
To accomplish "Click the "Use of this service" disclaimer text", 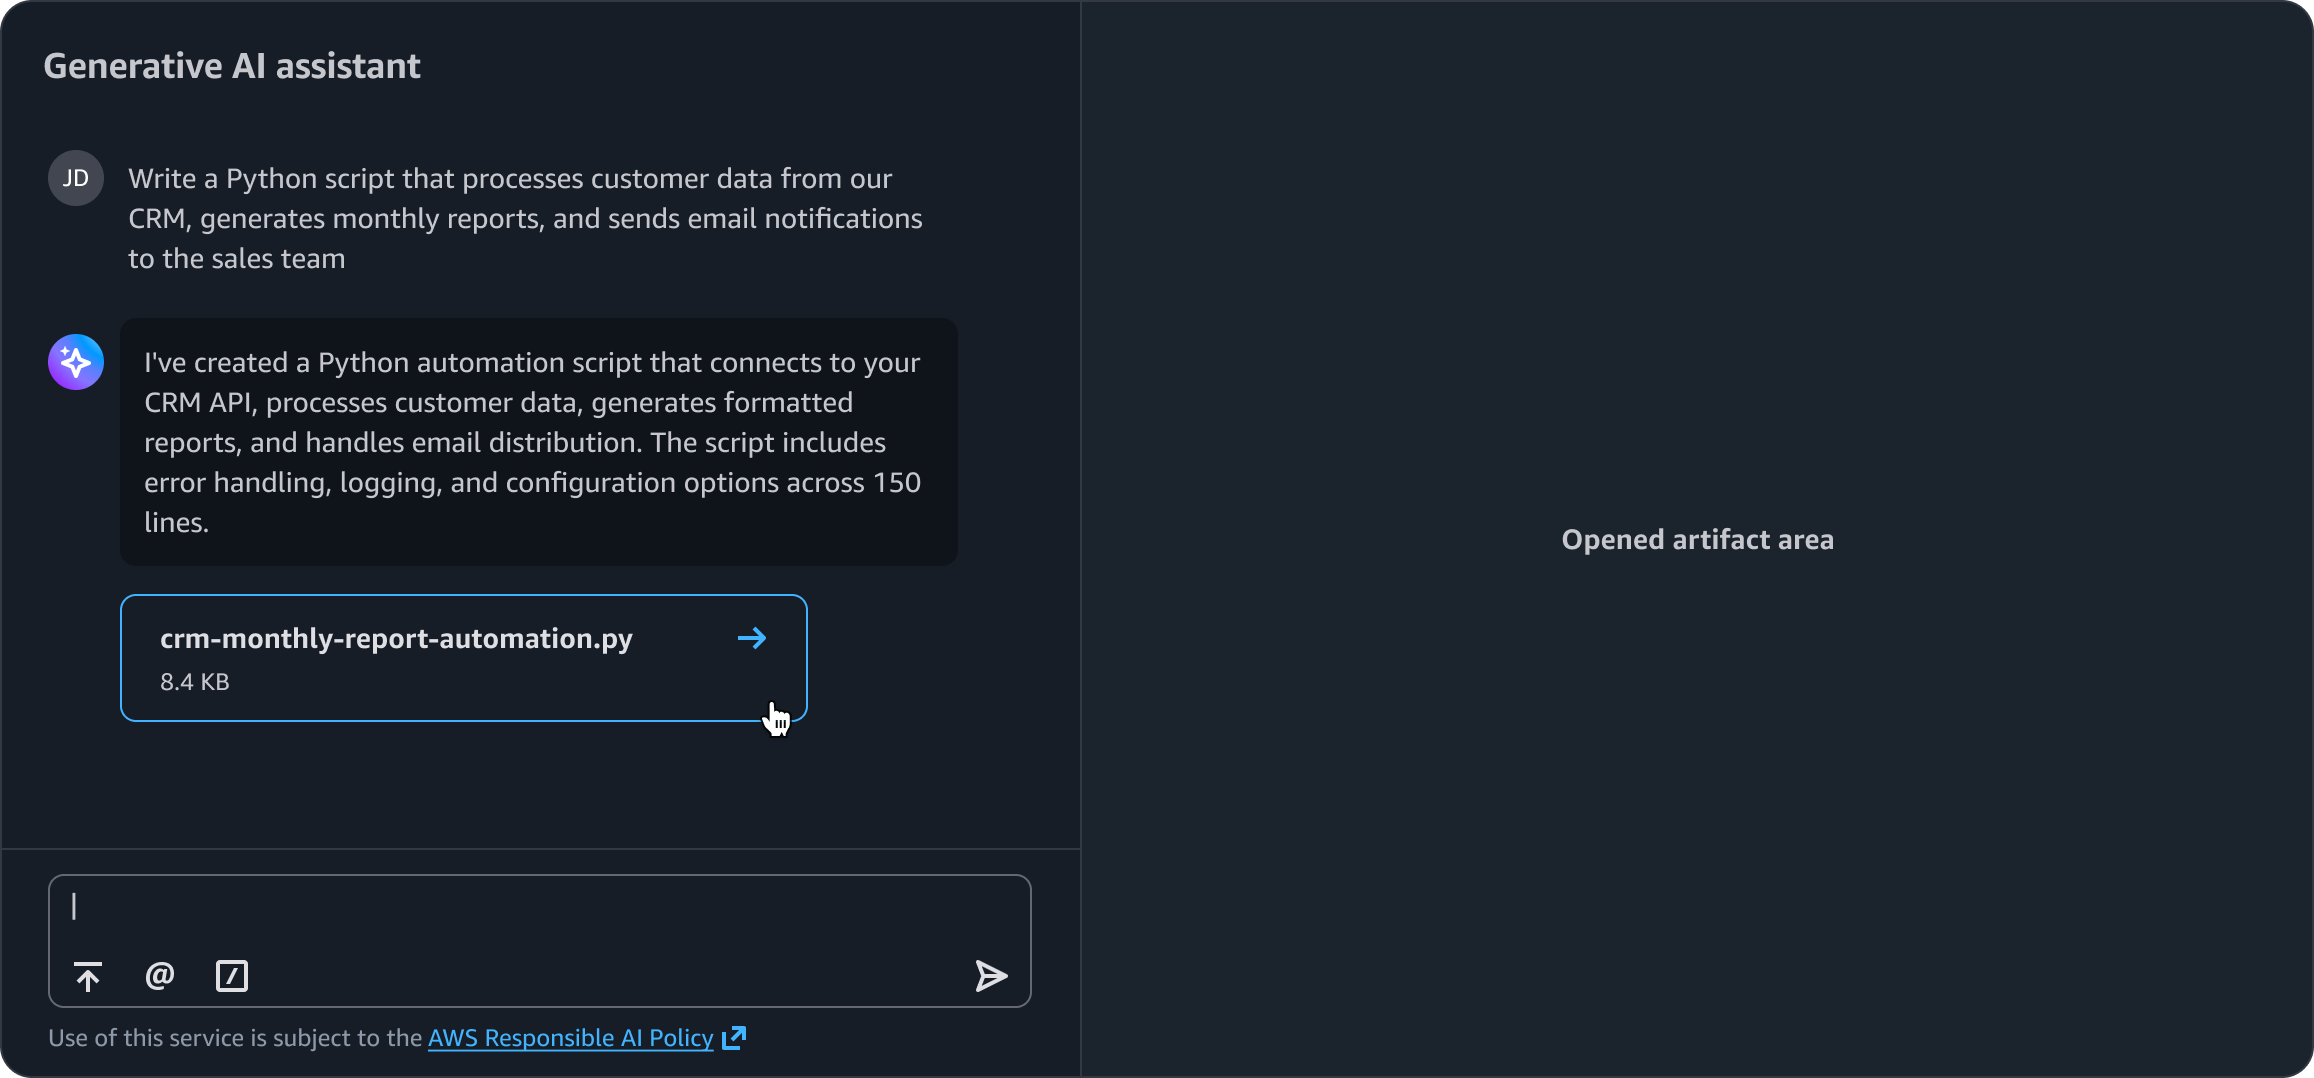I will [x=236, y=1038].
